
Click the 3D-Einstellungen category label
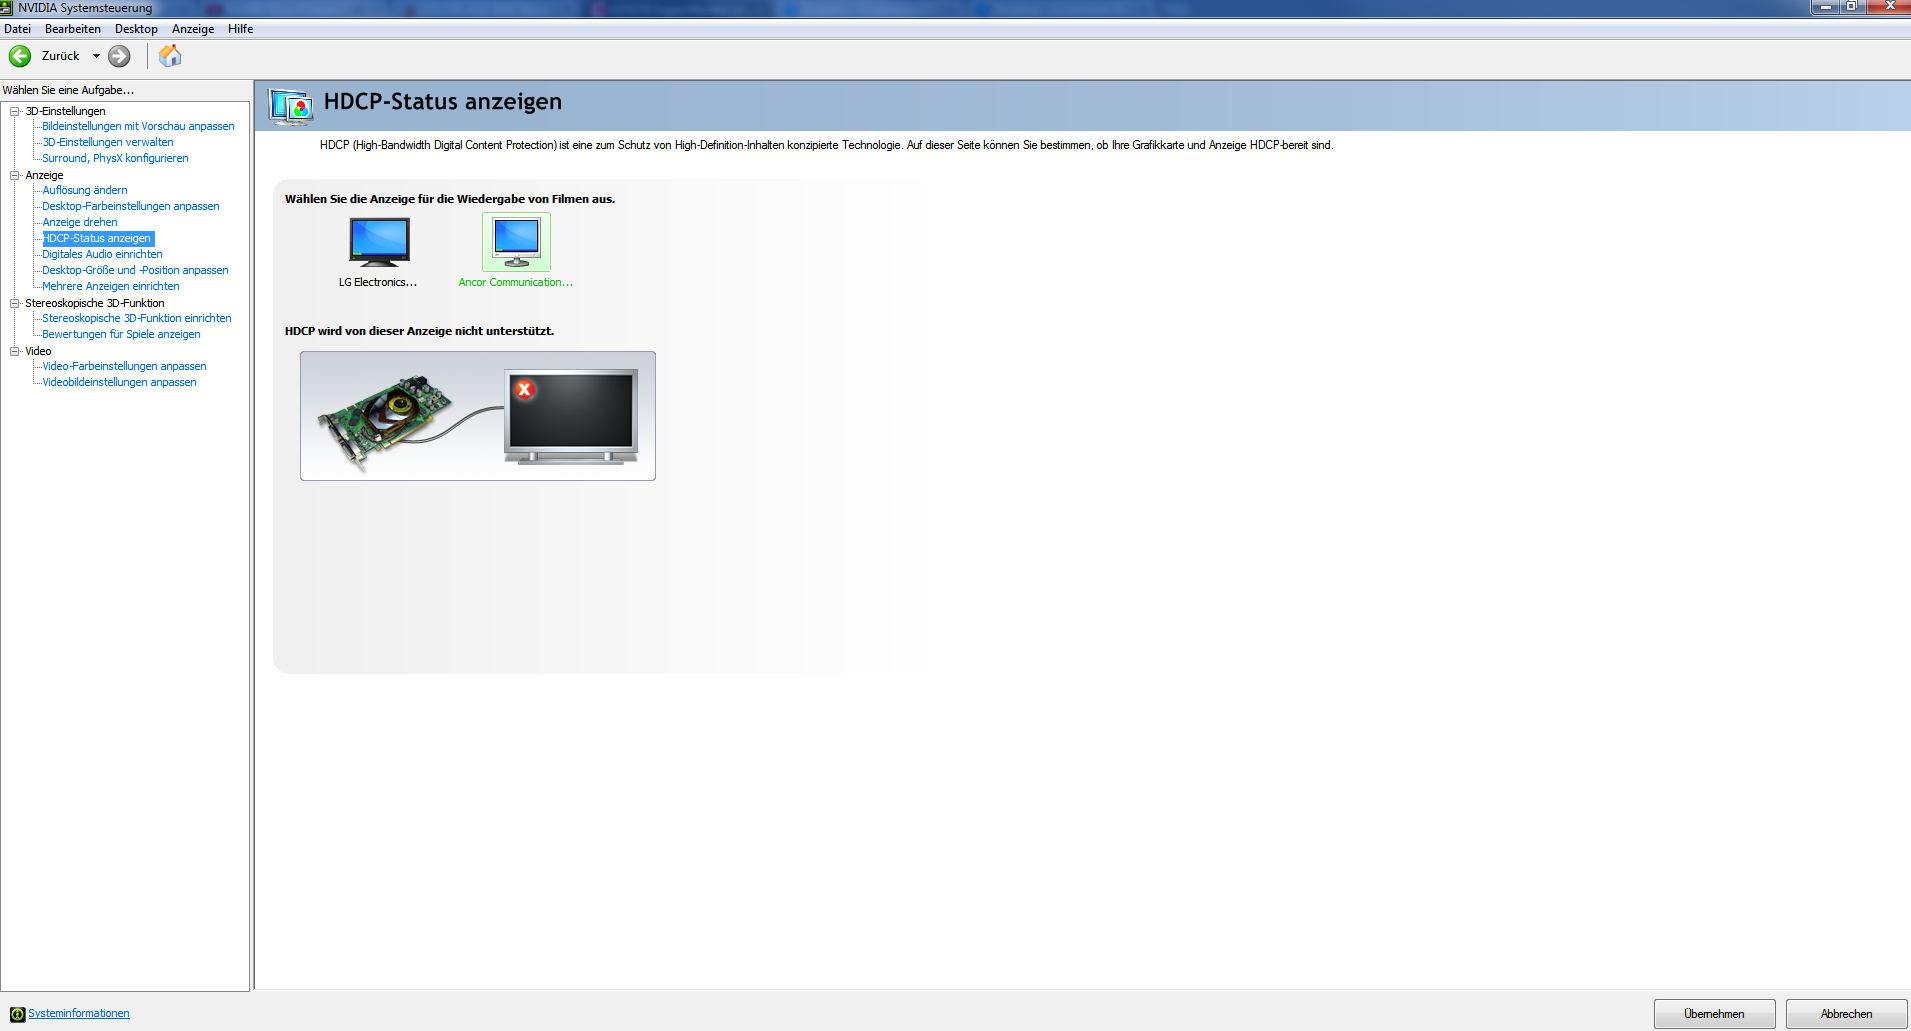coord(65,111)
